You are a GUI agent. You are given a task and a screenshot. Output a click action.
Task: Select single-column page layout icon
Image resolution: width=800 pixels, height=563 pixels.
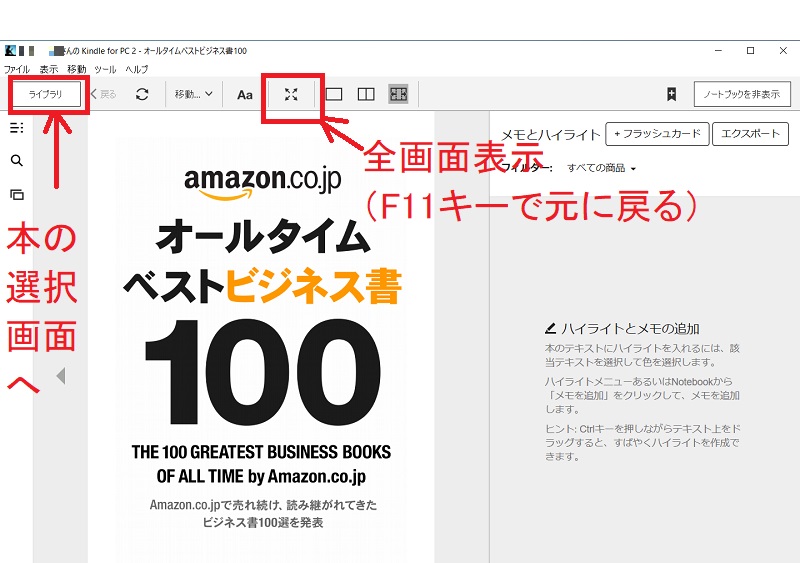pyautogui.click(x=334, y=94)
